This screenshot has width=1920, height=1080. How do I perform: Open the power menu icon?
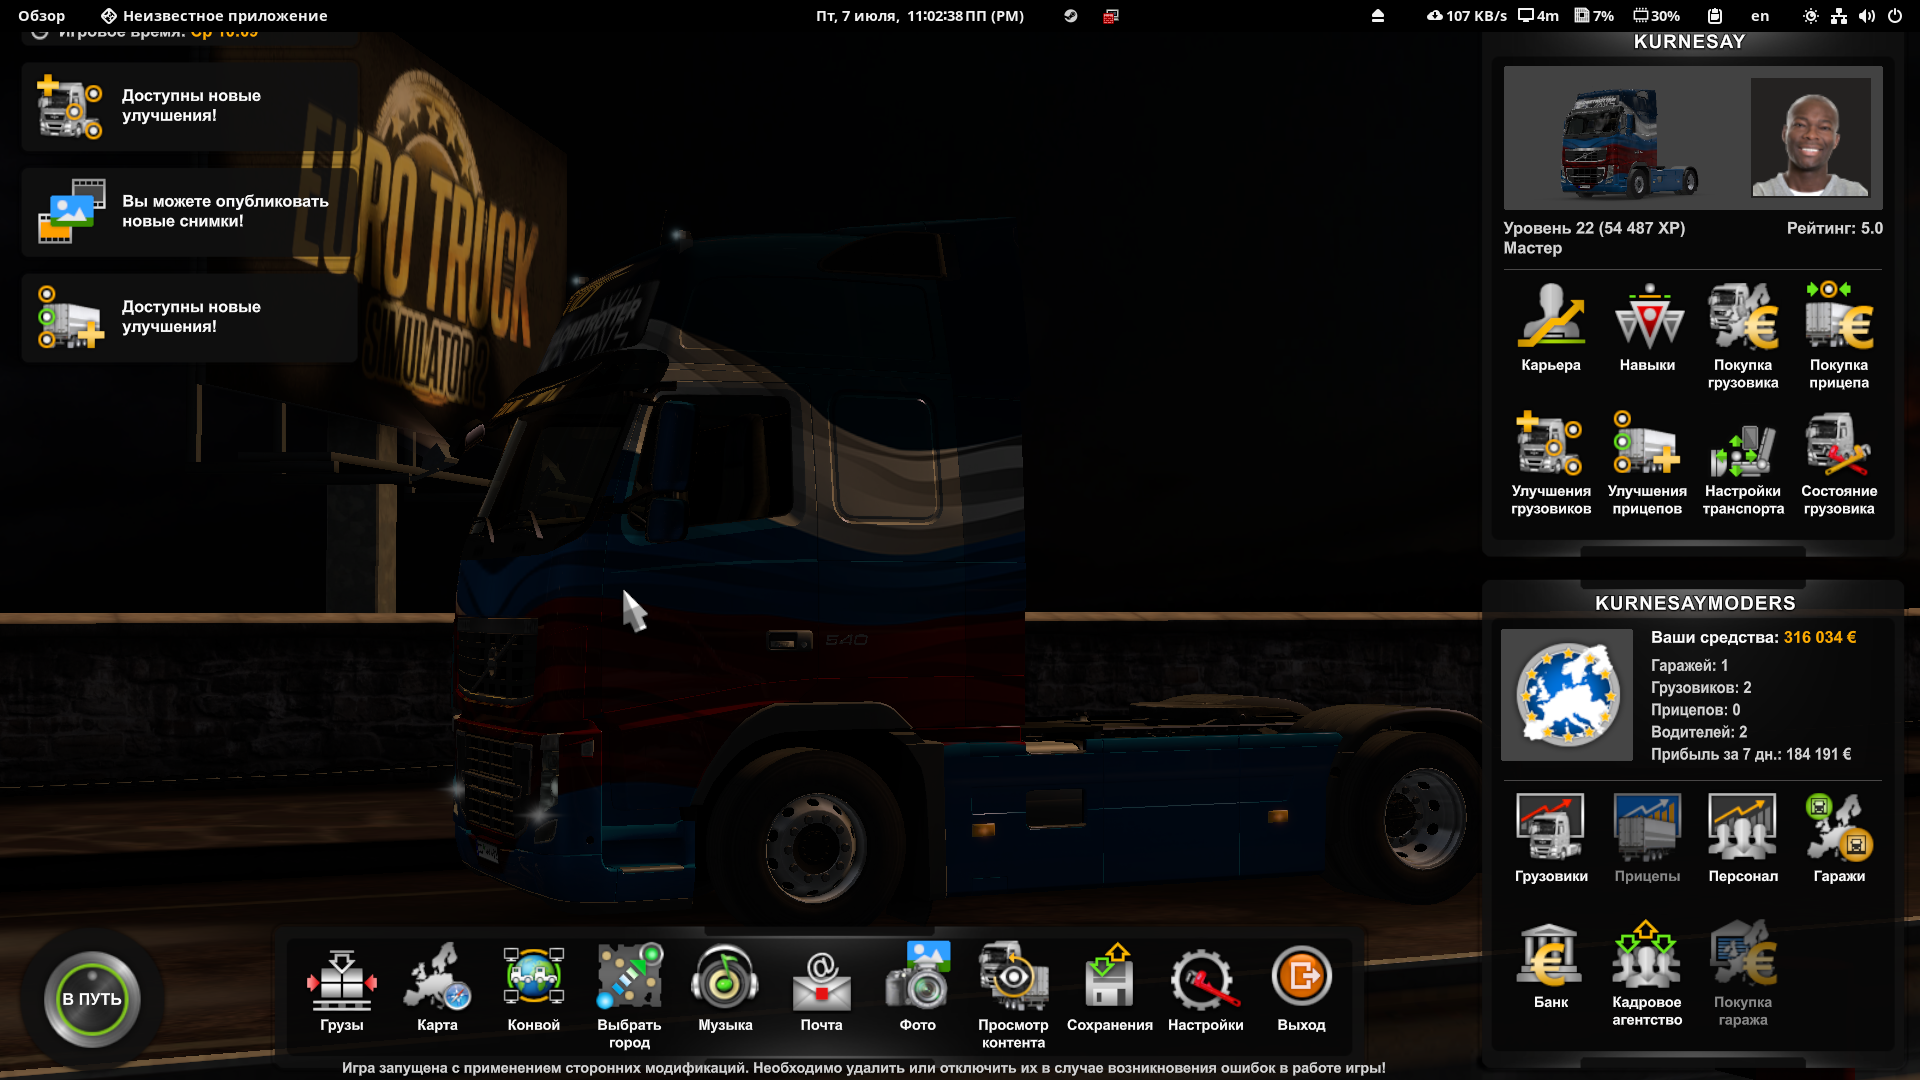(1894, 16)
